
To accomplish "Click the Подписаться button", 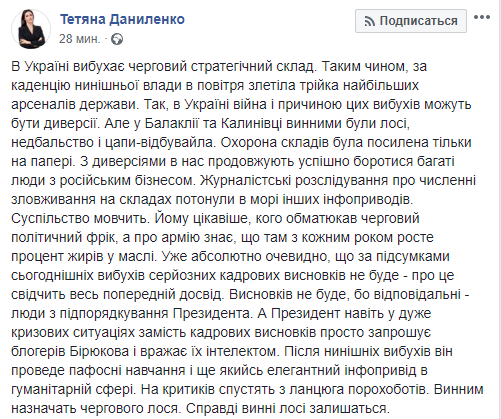I will pos(411,21).
